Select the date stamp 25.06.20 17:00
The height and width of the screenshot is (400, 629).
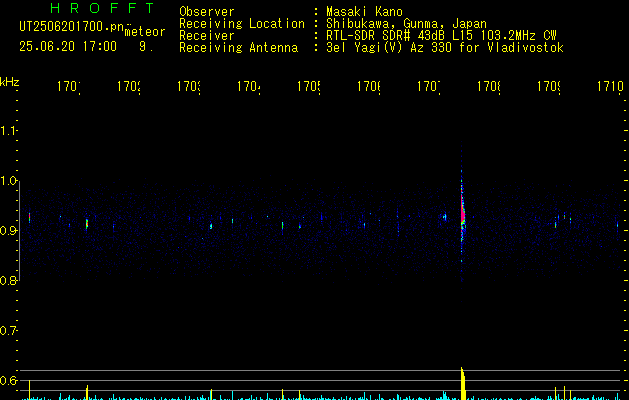point(68,47)
